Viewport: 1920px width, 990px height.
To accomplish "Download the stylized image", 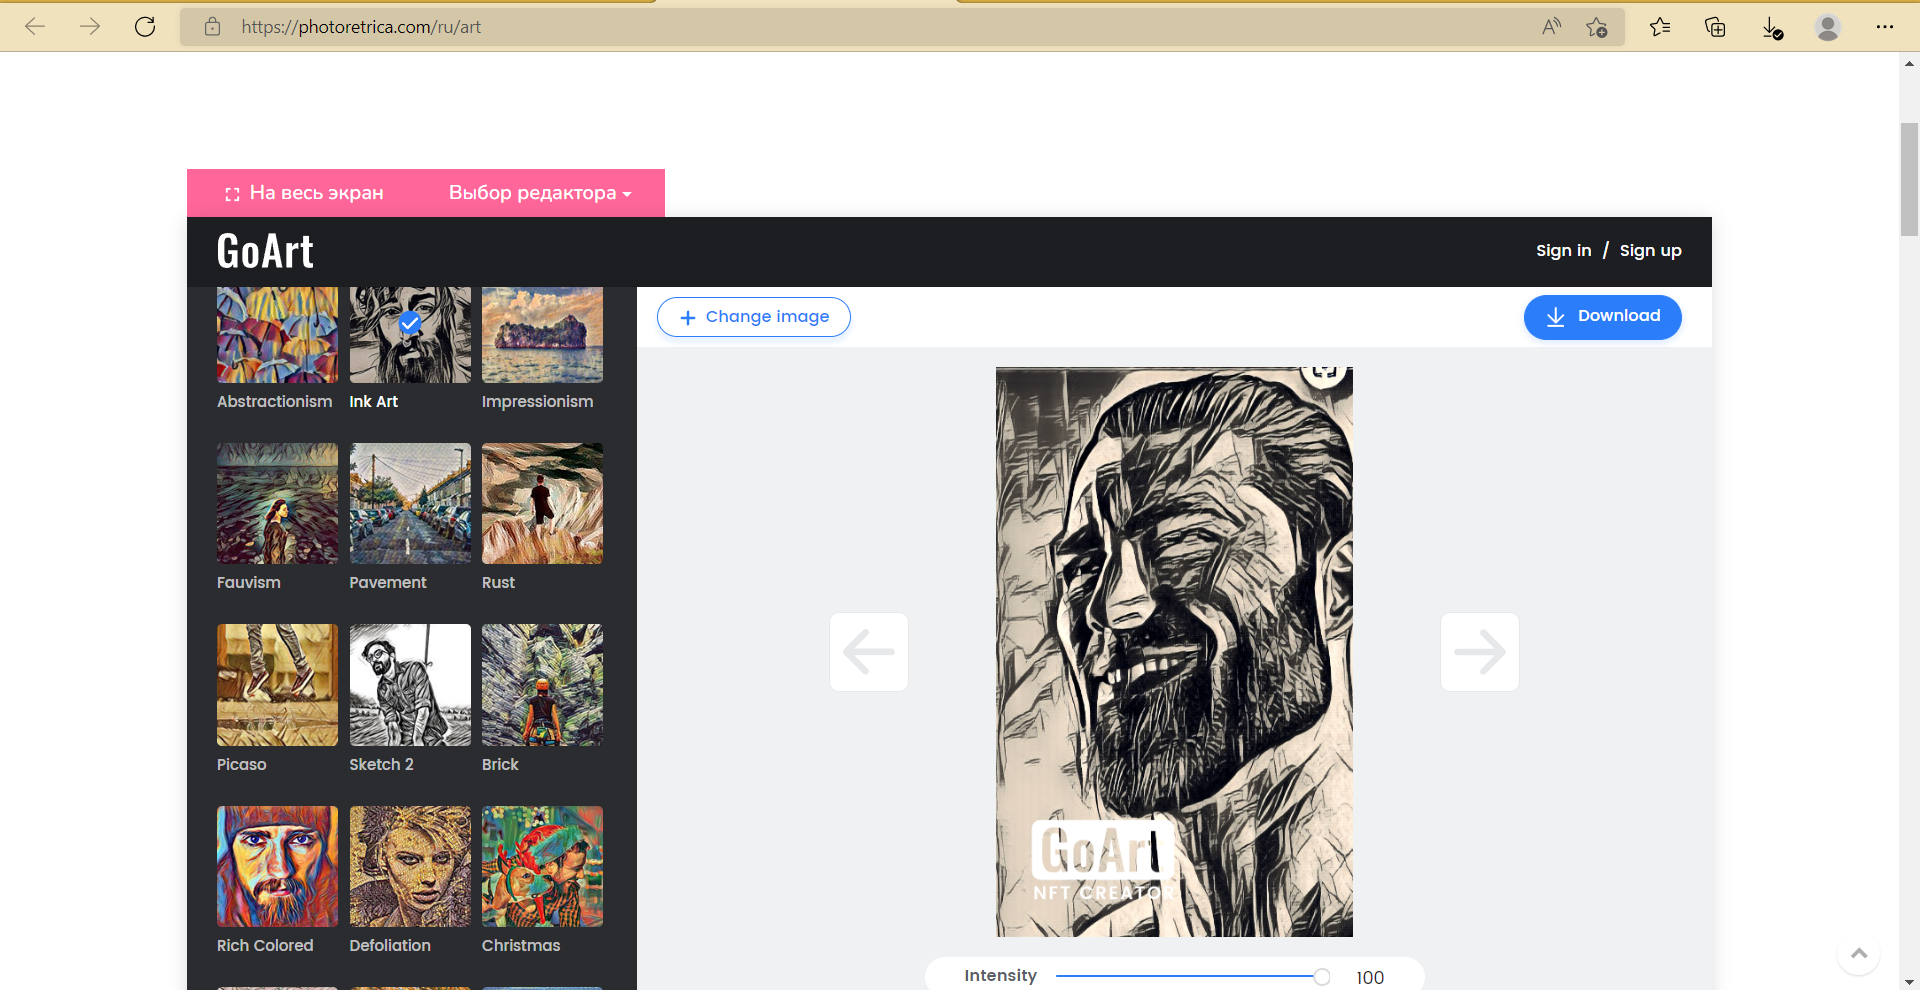I will point(1602,317).
